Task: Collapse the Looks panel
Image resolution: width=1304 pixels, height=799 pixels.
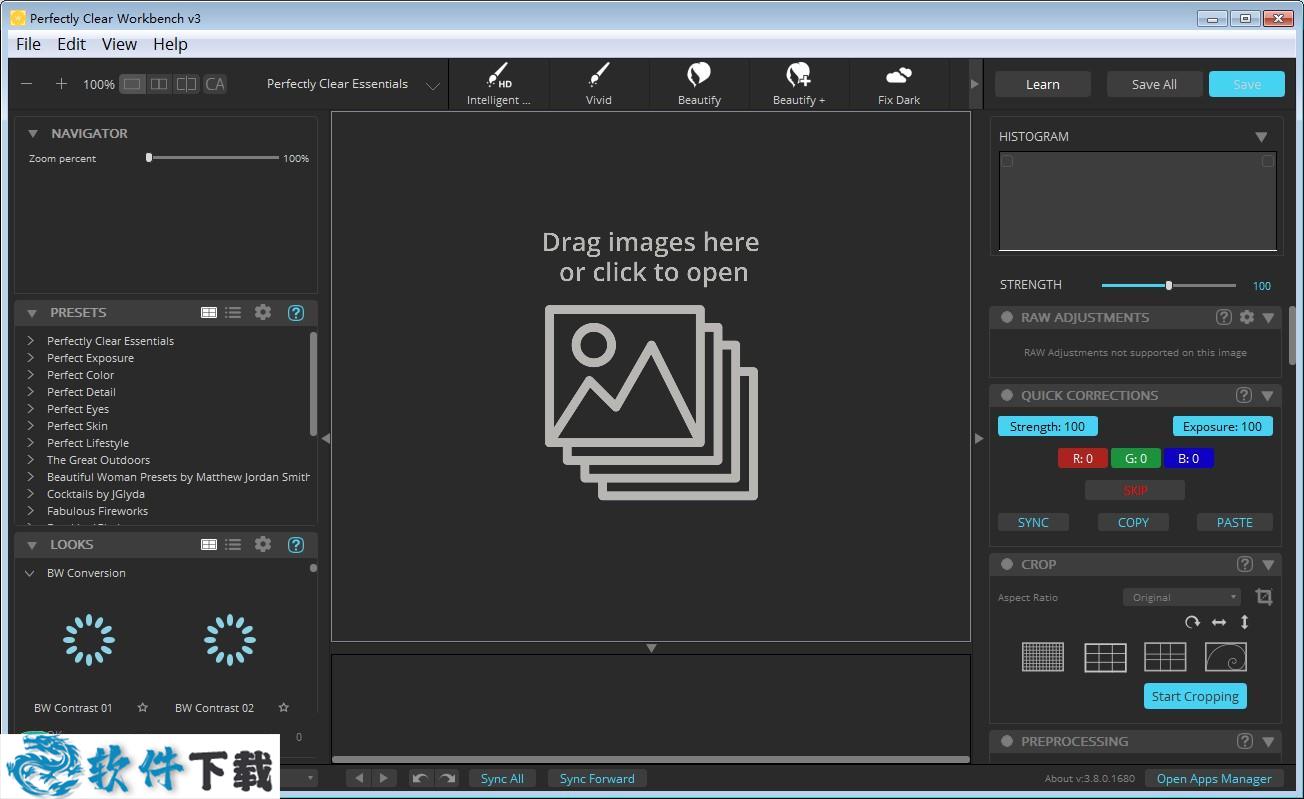Action: [32, 545]
